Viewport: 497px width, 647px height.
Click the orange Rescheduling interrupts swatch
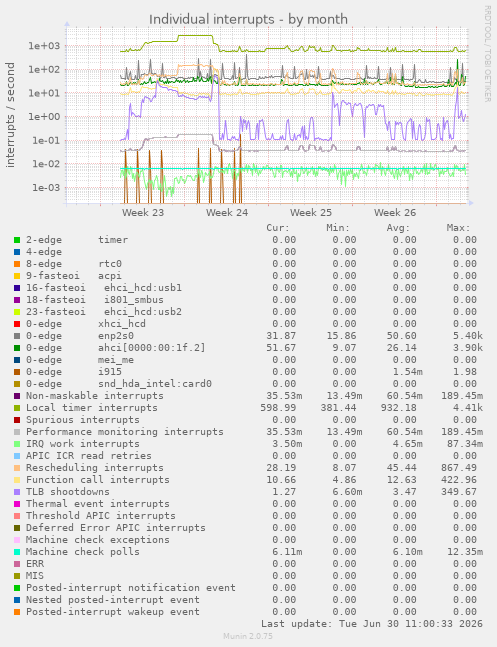[17, 468]
